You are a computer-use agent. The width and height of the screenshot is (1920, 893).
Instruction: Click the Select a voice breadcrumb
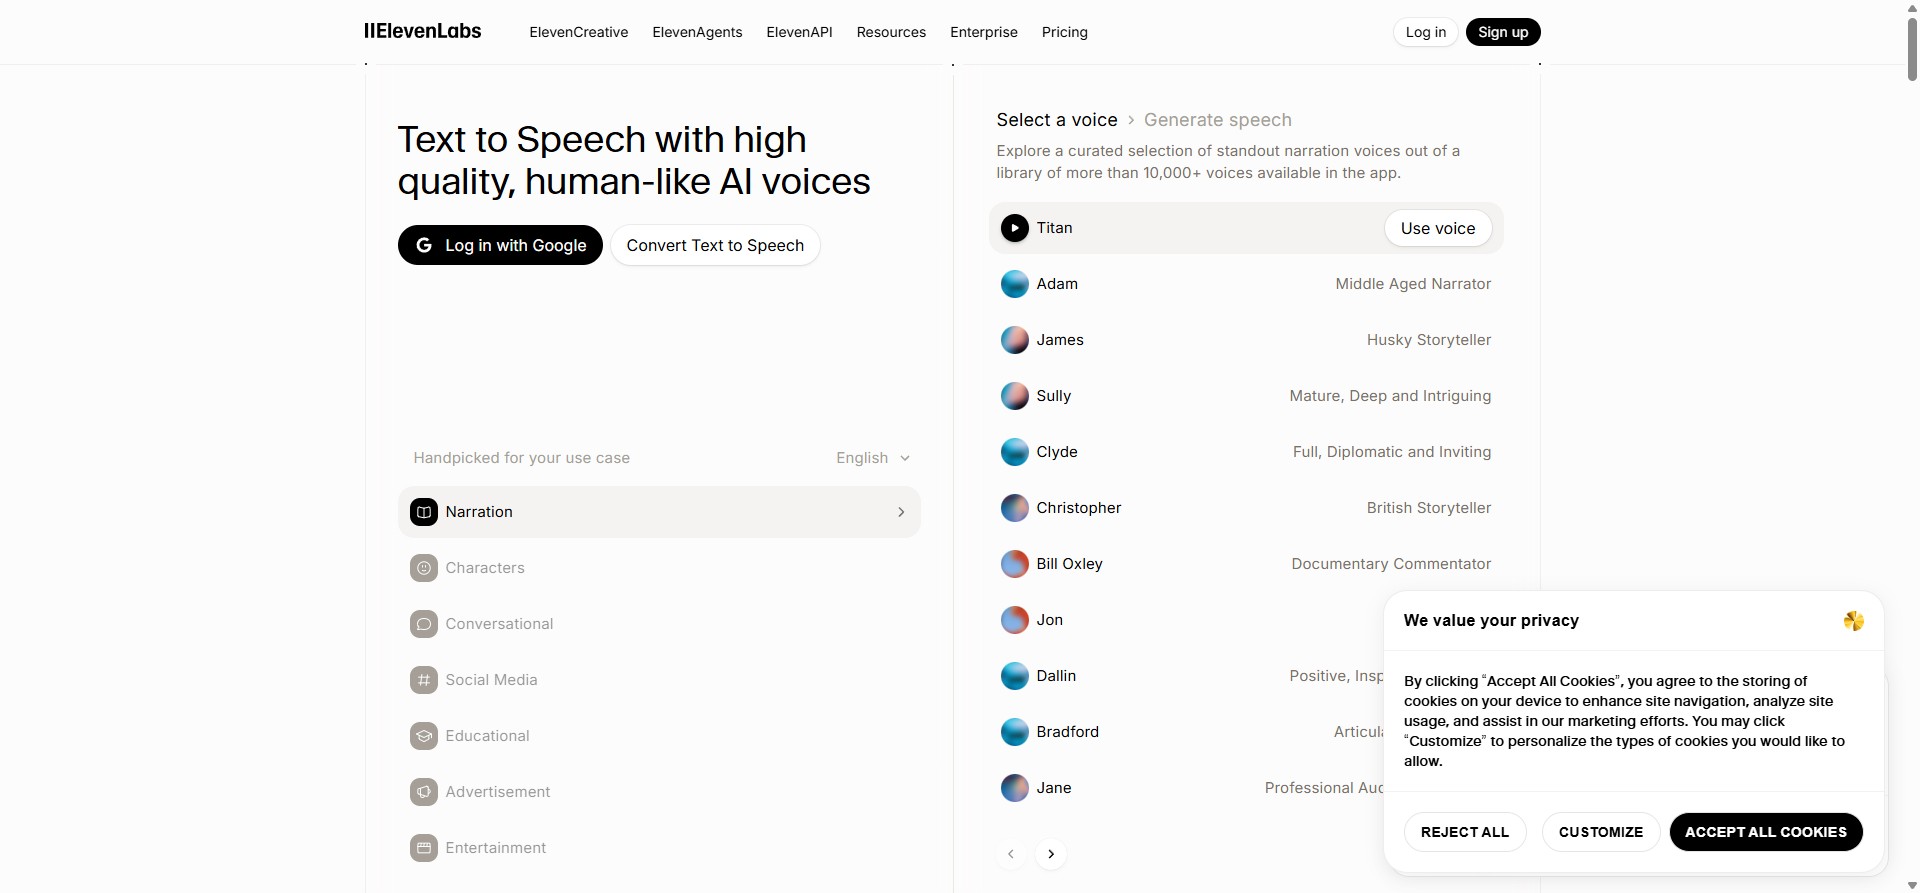(x=1057, y=120)
